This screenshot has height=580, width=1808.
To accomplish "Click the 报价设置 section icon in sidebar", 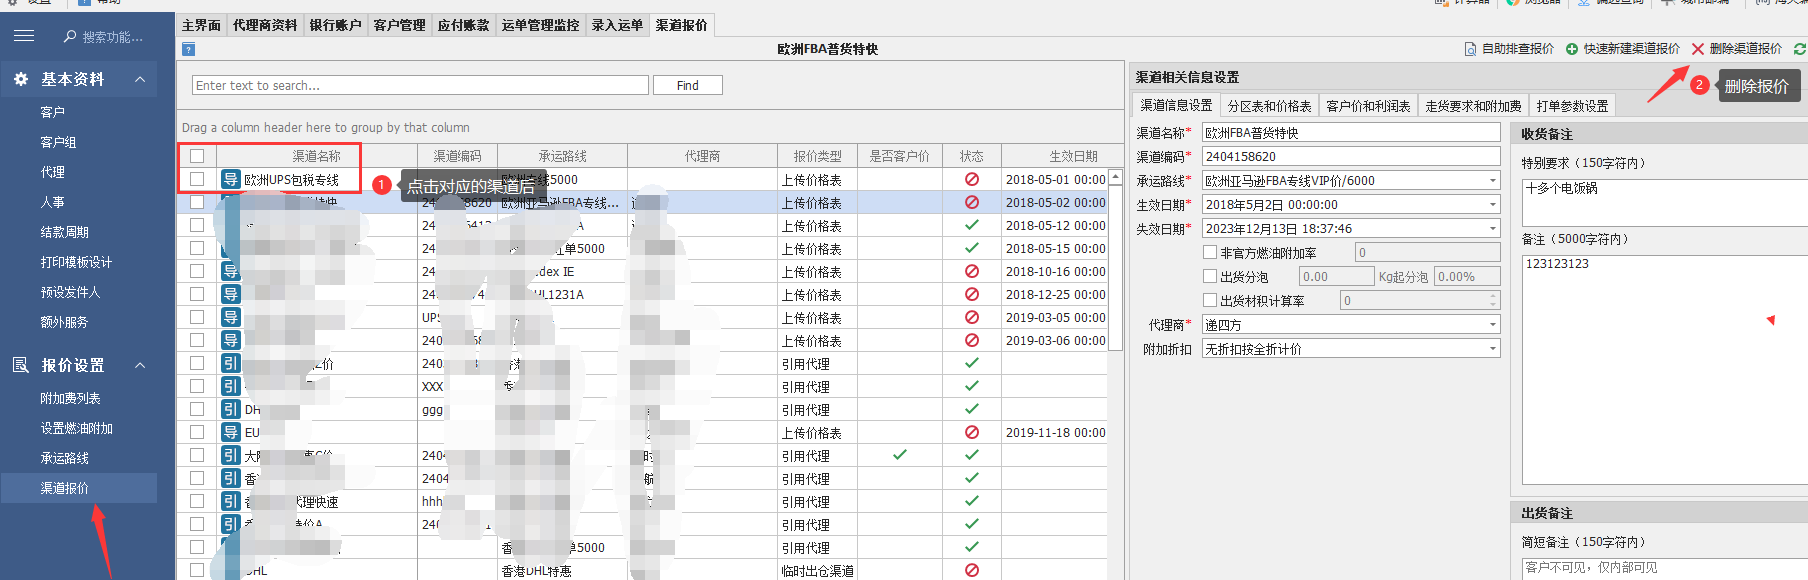I will [x=21, y=365].
